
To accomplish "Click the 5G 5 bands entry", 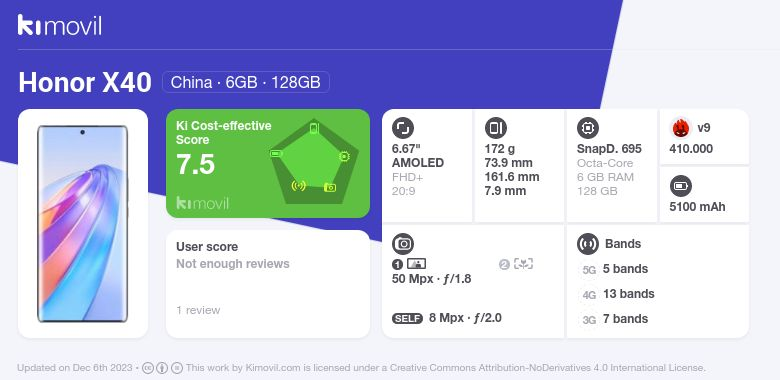I will pos(615,269).
